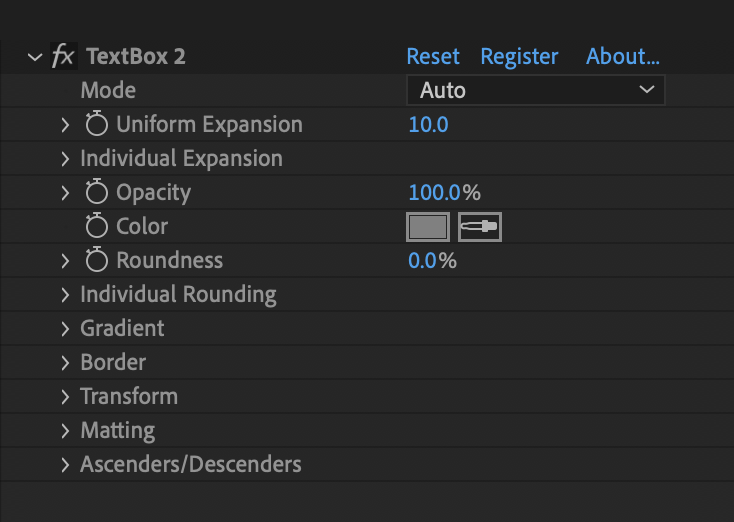Click the Reset link
The width and height of the screenshot is (734, 522).
433,56
